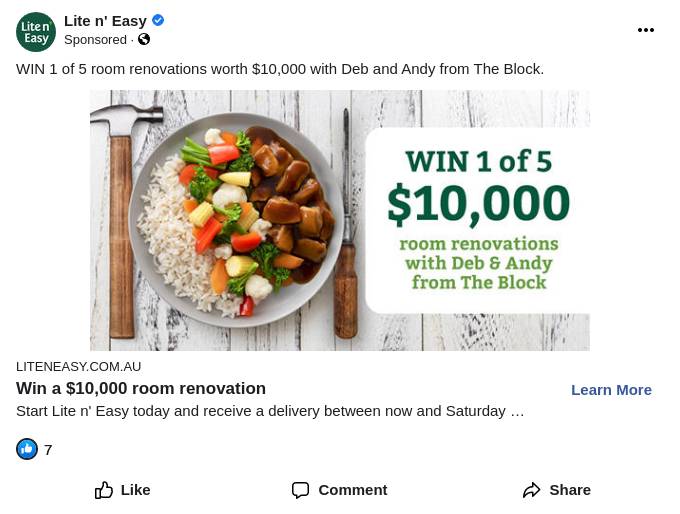Open the three-dot post options menu
The height and width of the screenshot is (514, 680).
(645, 30)
